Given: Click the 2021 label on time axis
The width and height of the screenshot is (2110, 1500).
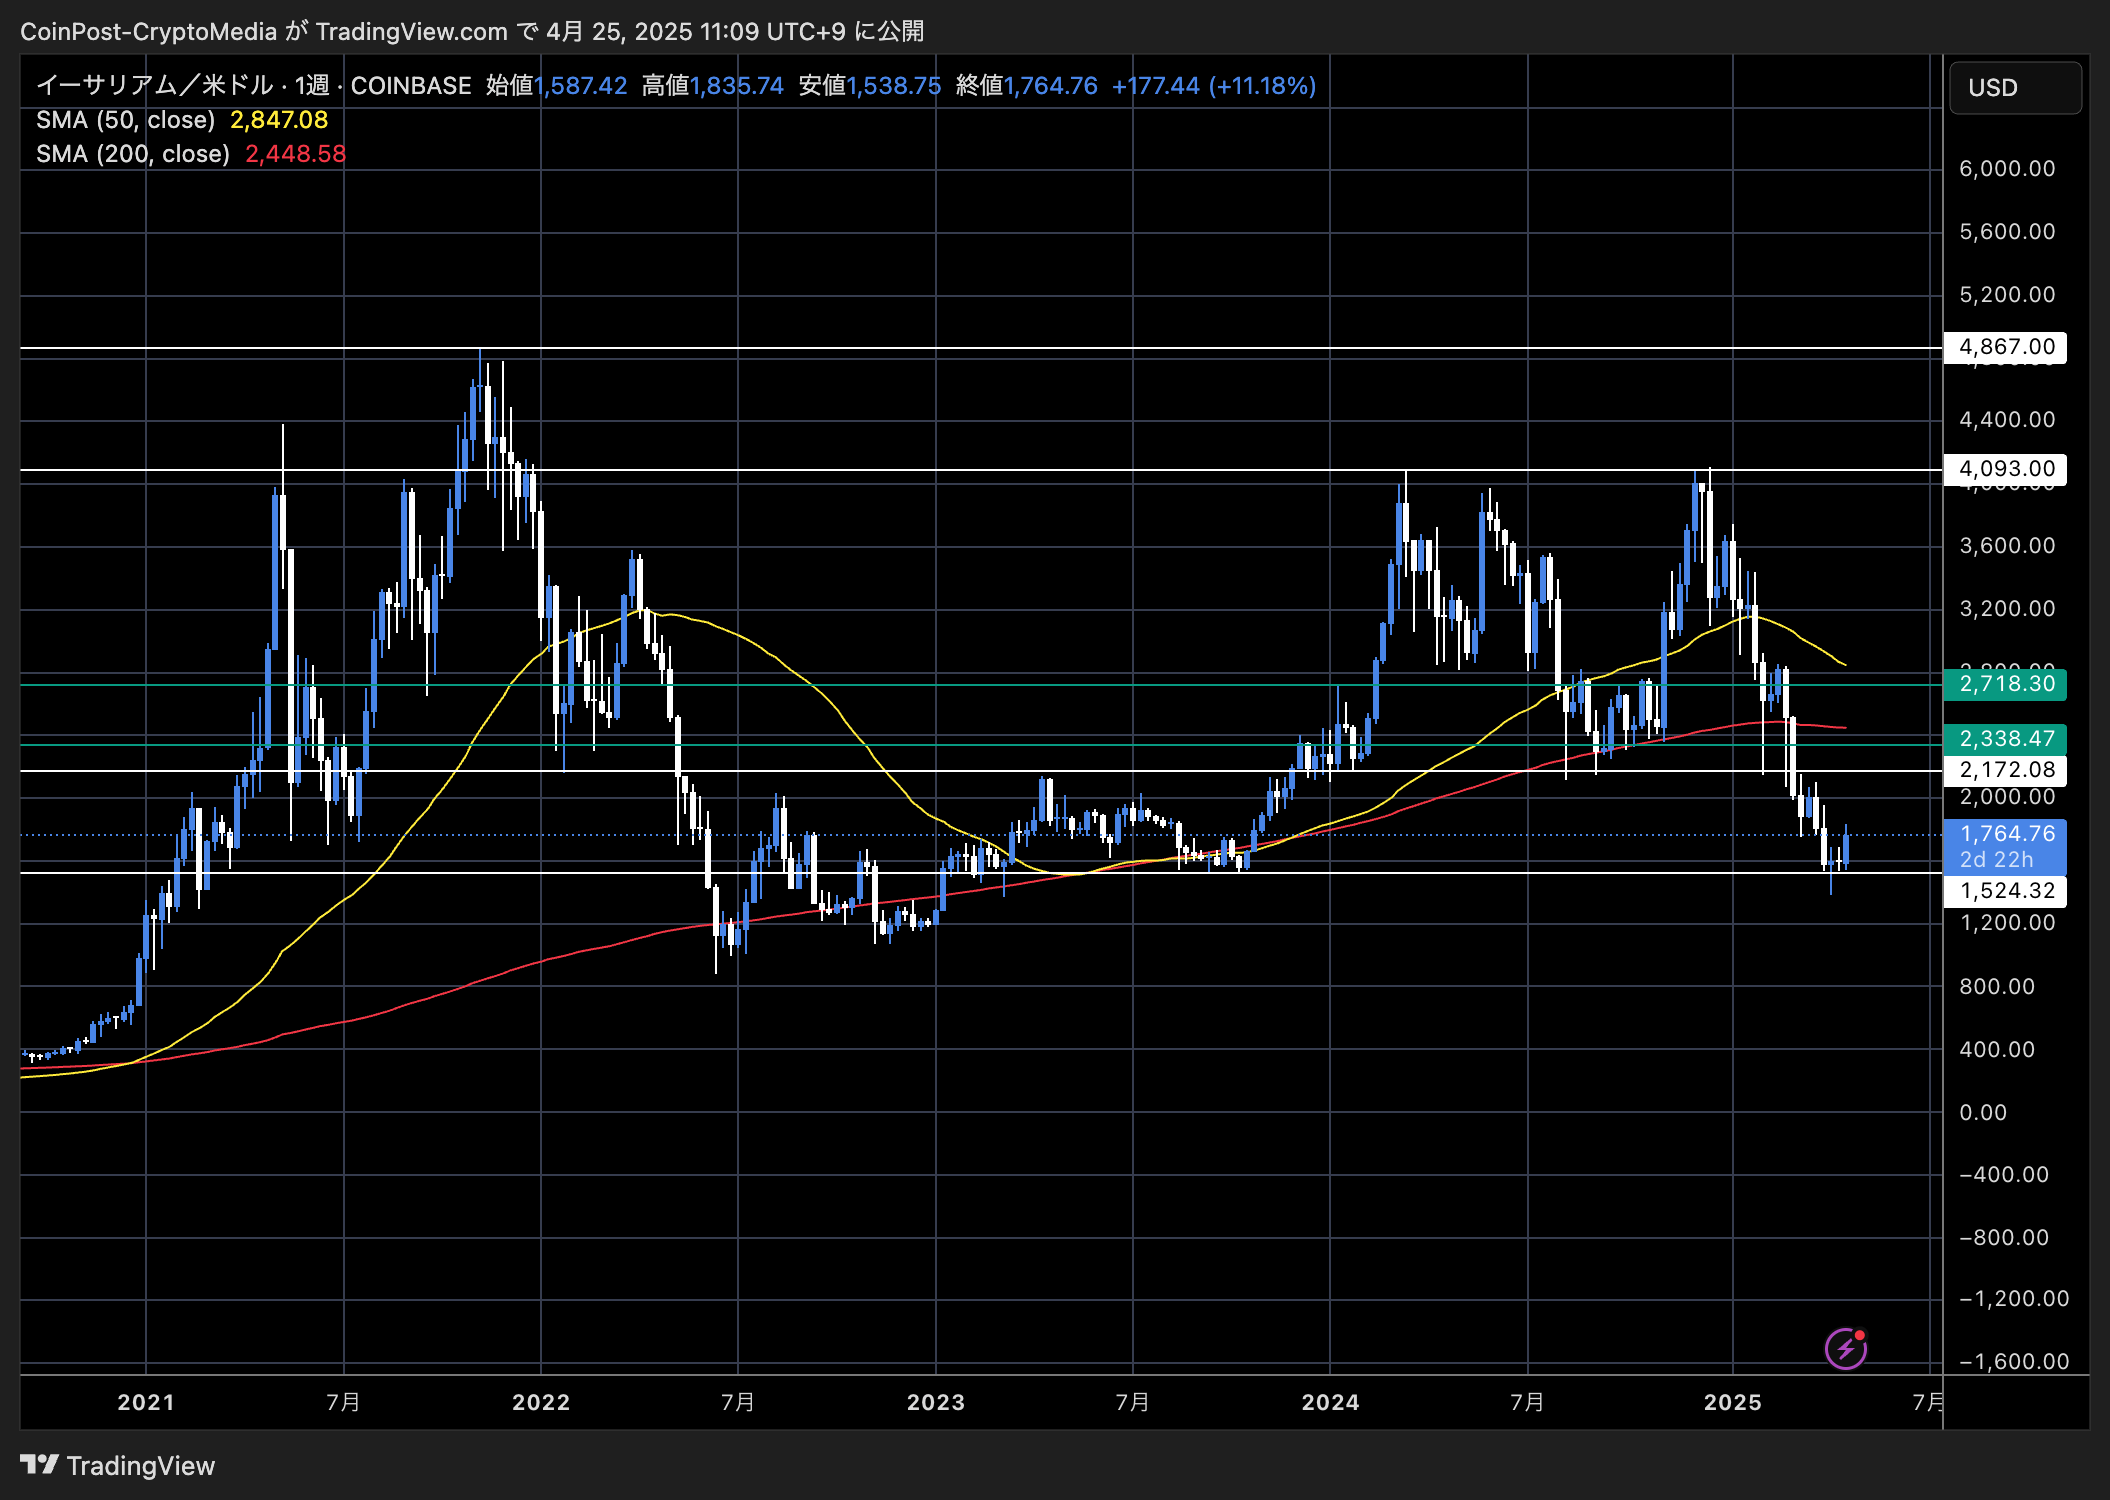Looking at the screenshot, I should coord(146,1402).
